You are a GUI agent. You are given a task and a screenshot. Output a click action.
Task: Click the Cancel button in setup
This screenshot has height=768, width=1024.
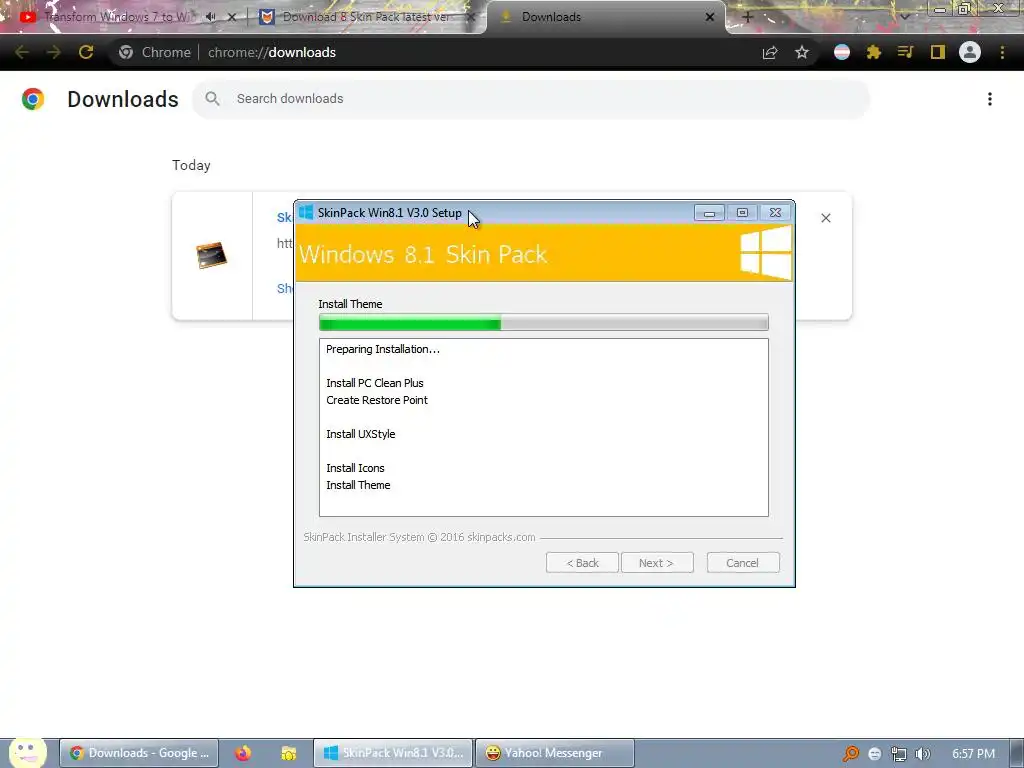743,563
